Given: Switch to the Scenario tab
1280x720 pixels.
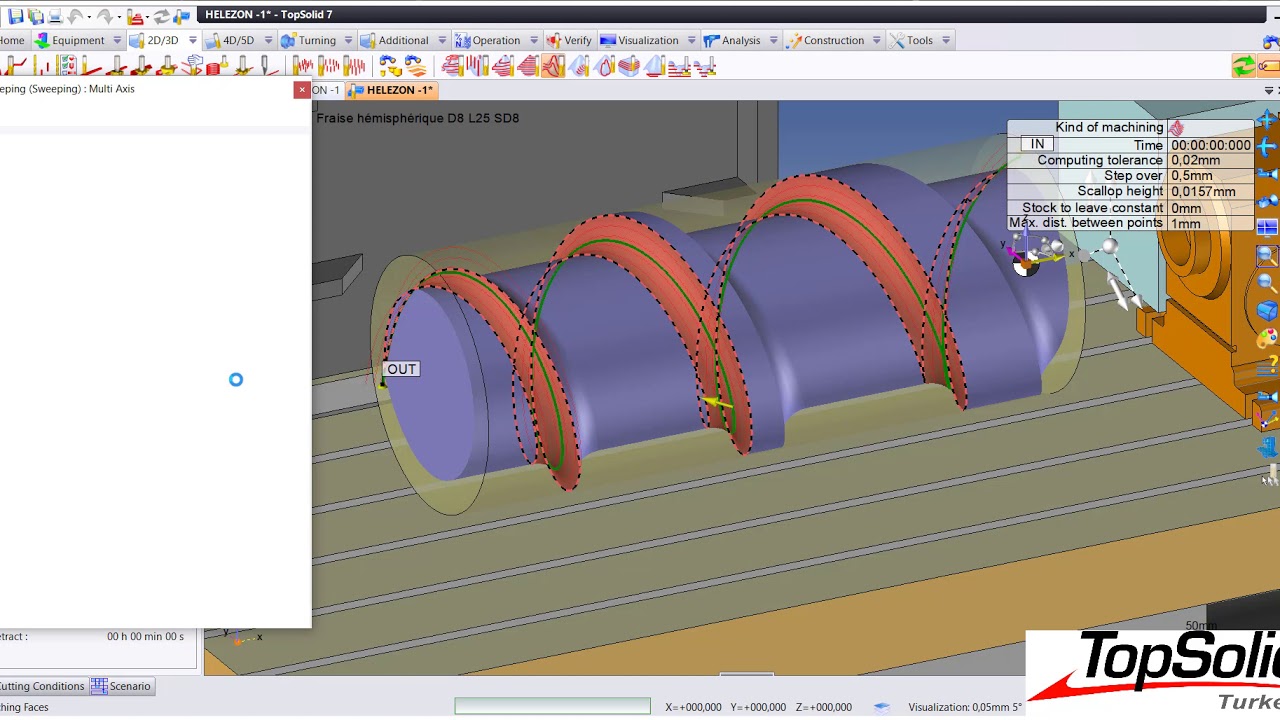Looking at the screenshot, I should pyautogui.click(x=121, y=686).
